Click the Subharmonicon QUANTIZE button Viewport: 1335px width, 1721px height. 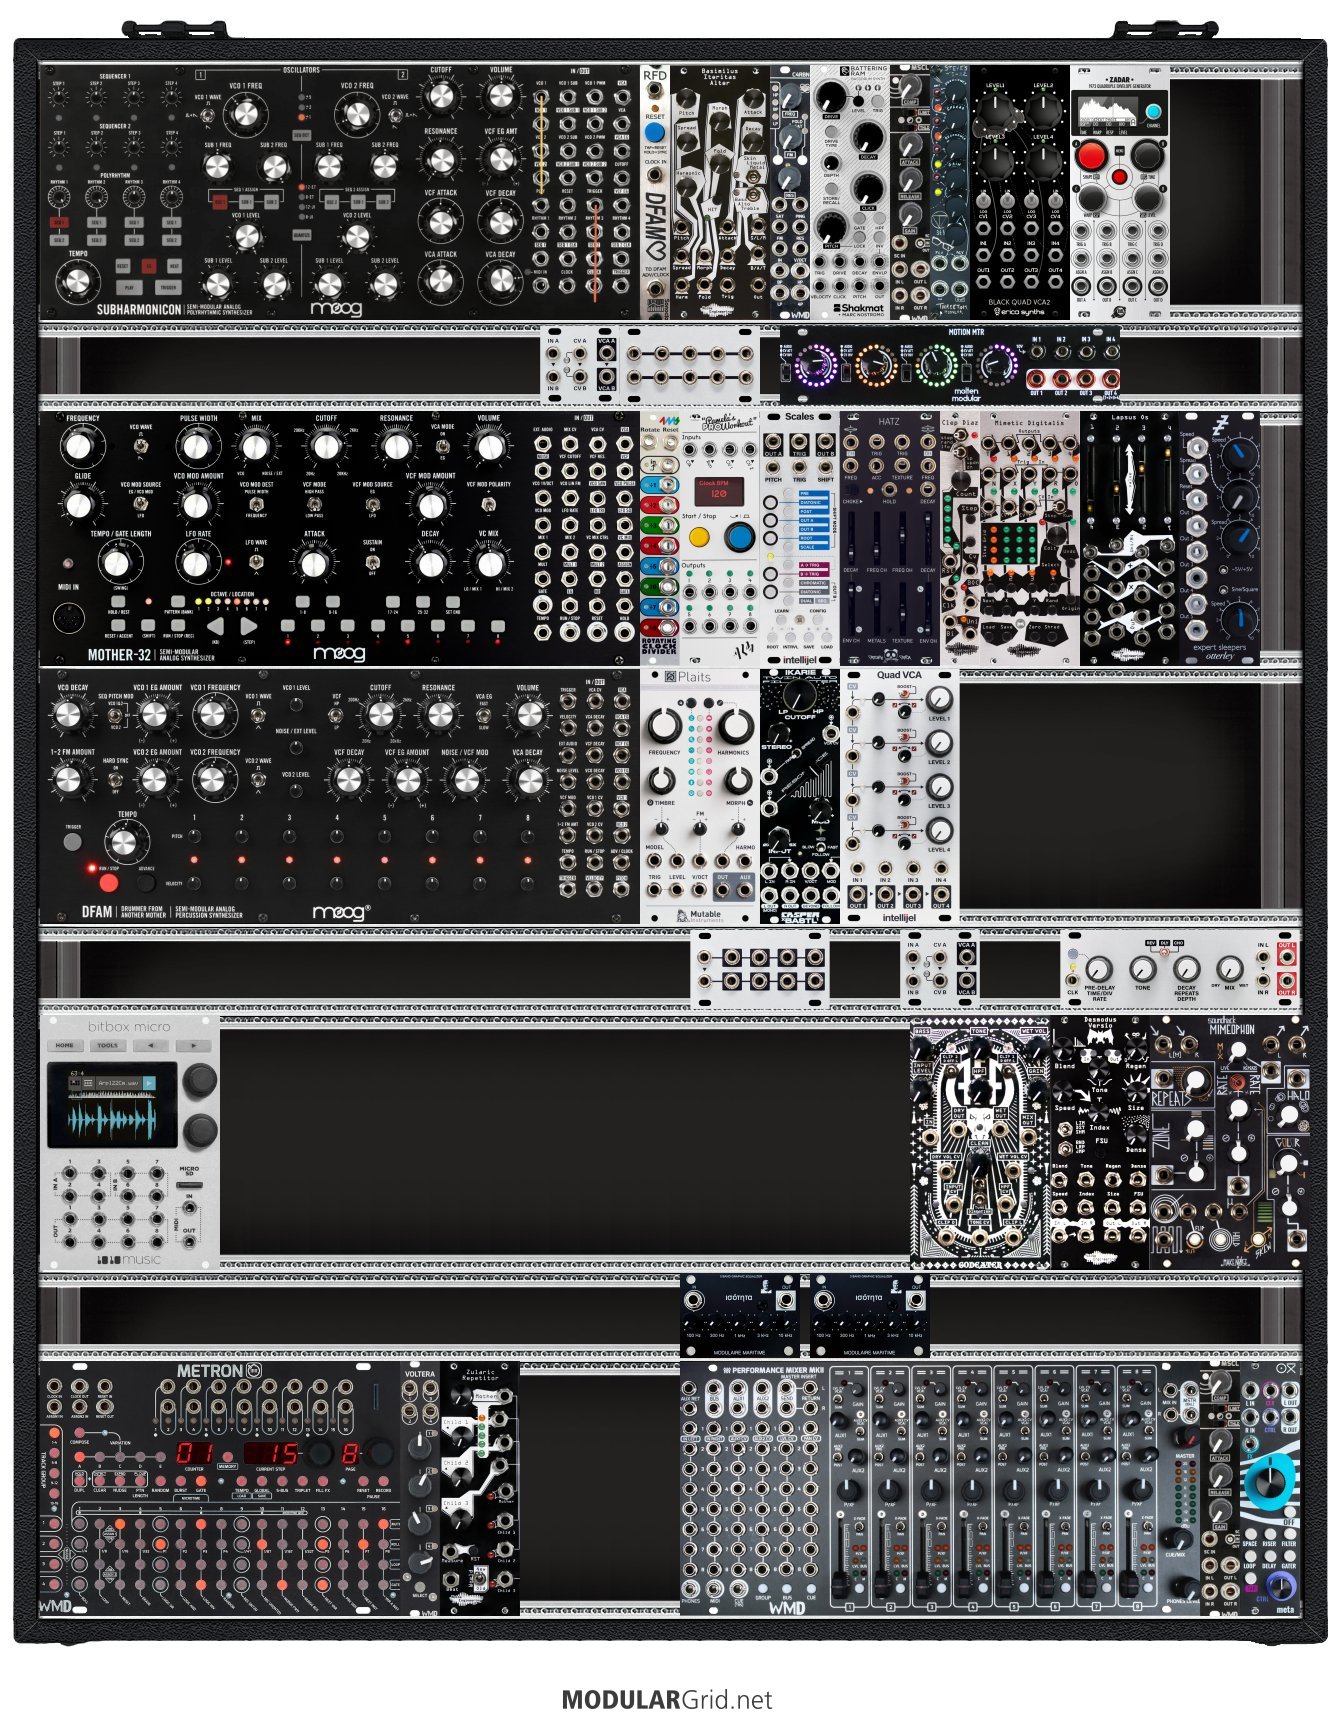pos(301,236)
